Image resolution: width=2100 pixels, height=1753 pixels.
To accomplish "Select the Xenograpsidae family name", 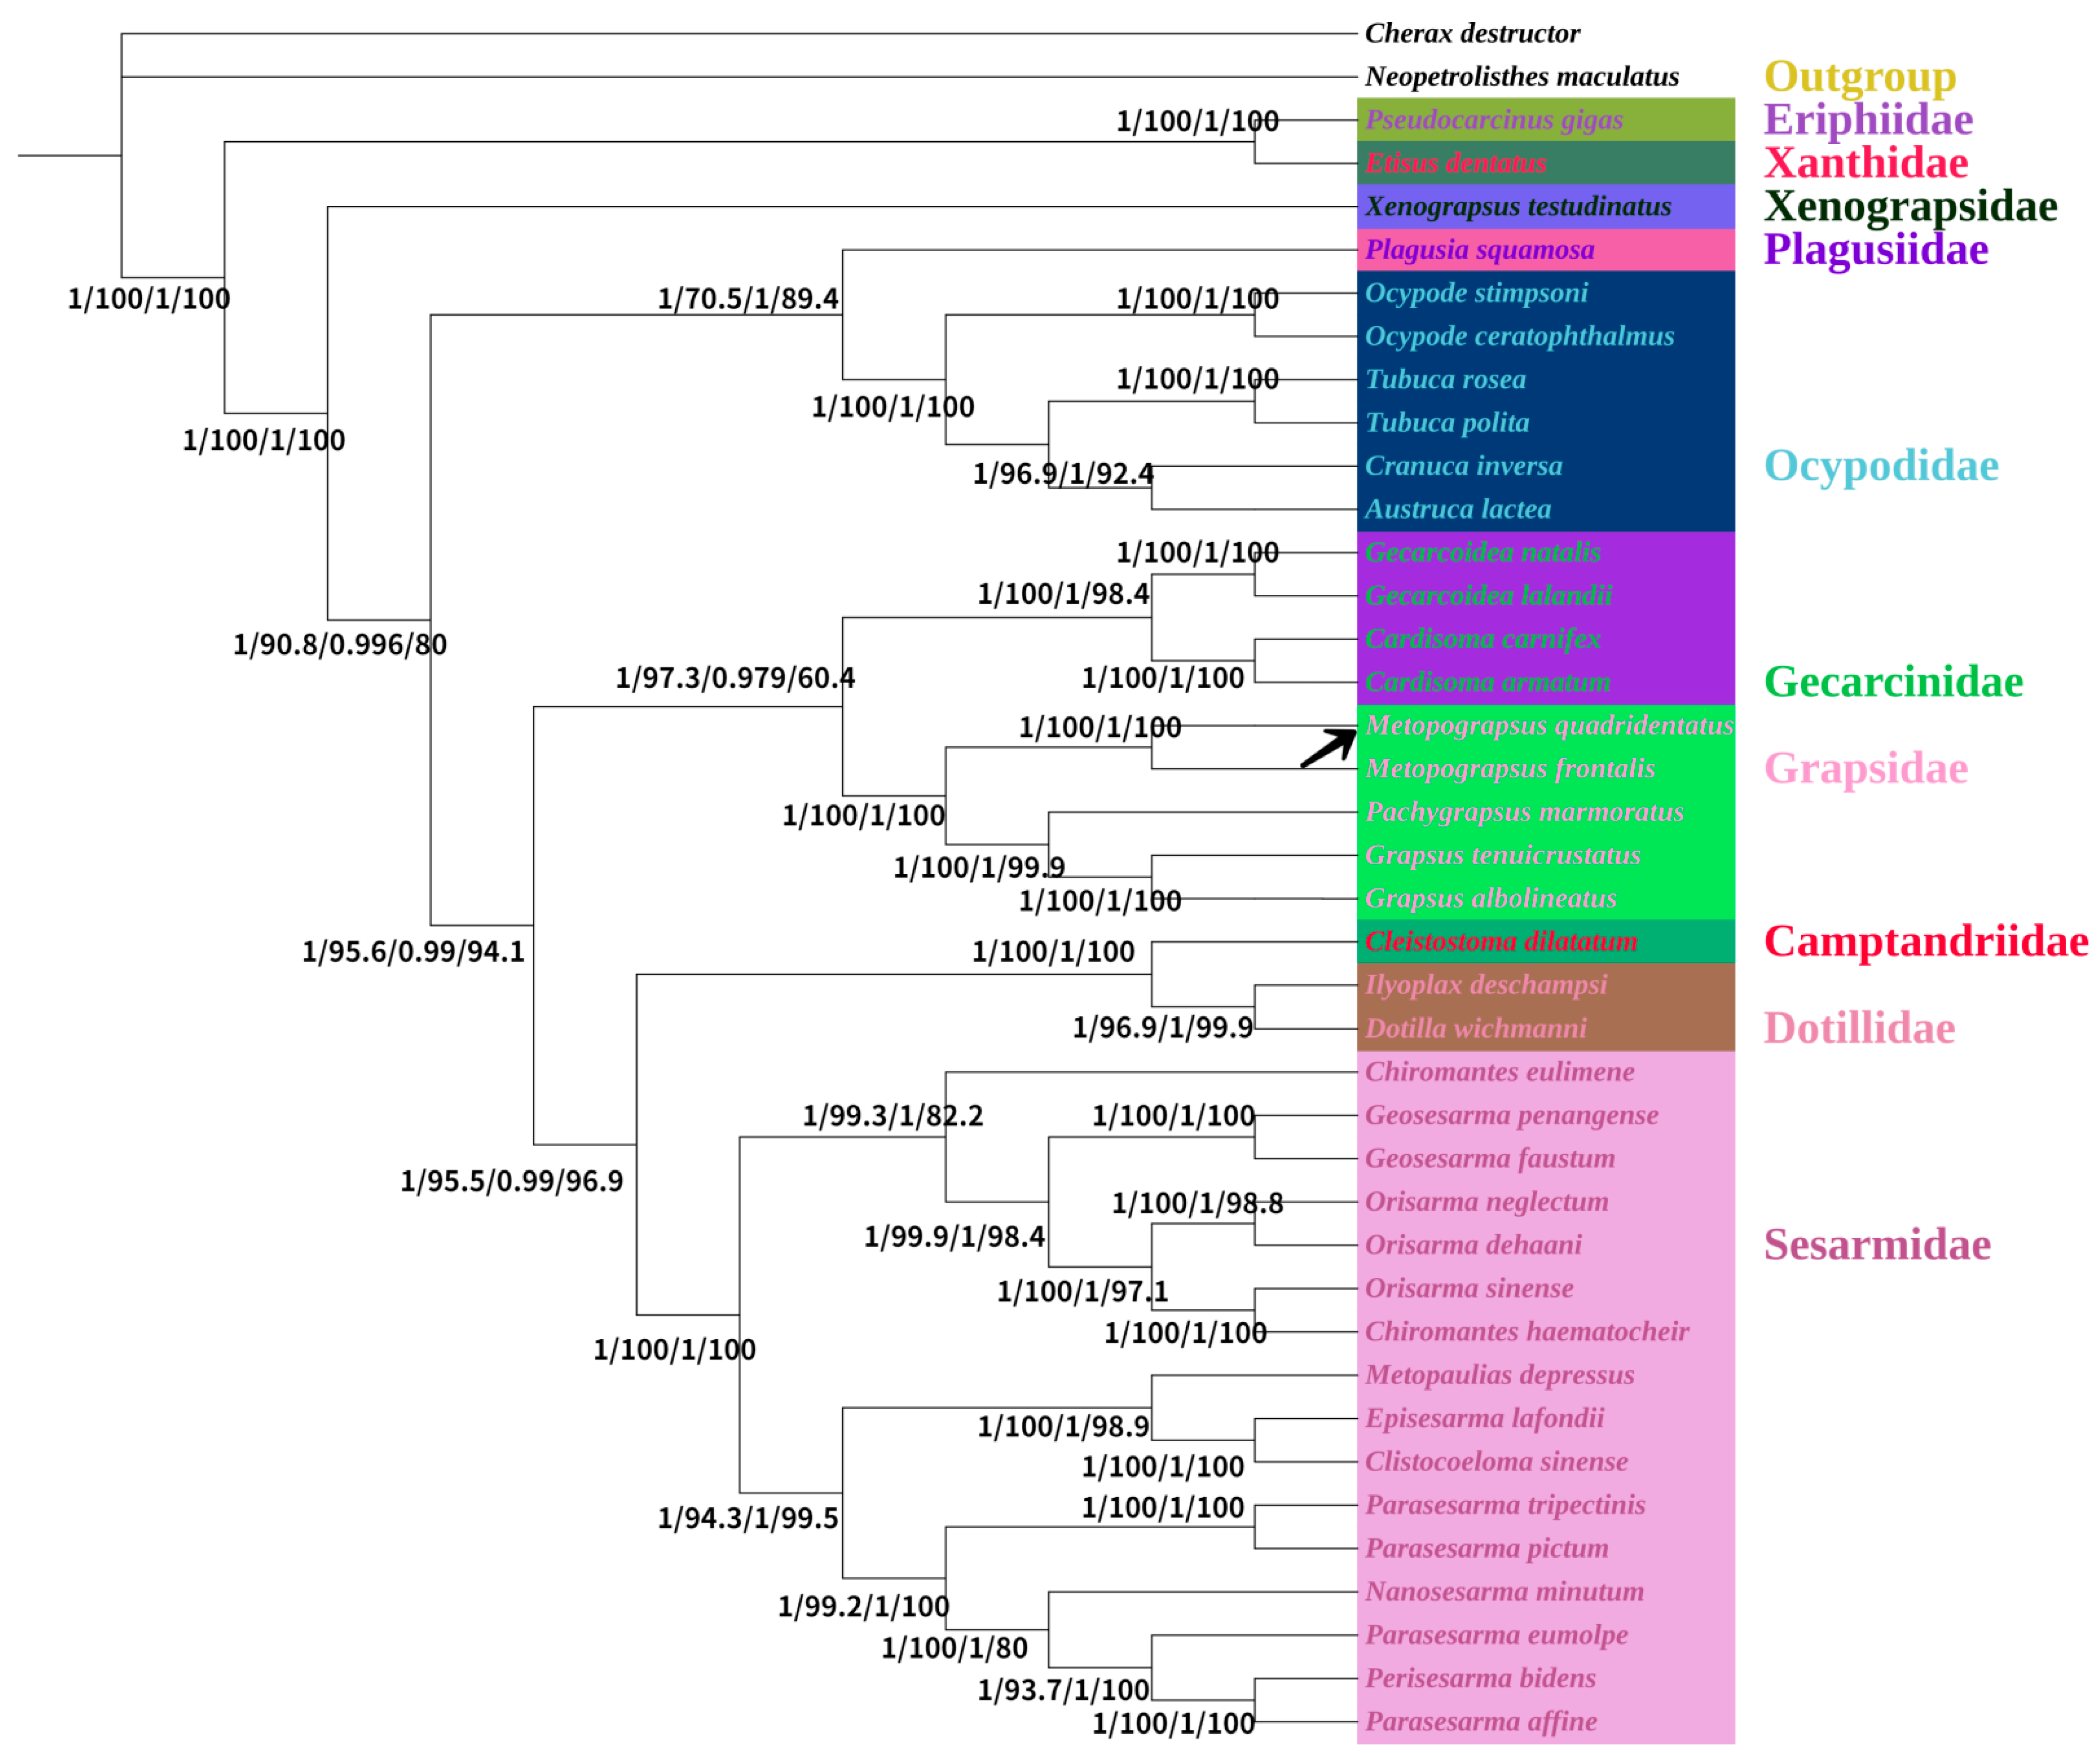I will point(1910,207).
